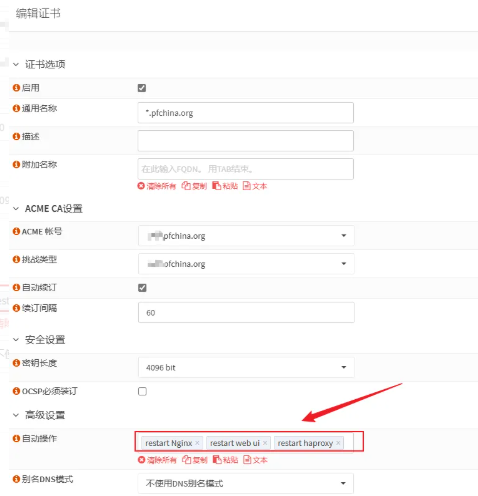Remove the restart web ui tag

click(265, 443)
